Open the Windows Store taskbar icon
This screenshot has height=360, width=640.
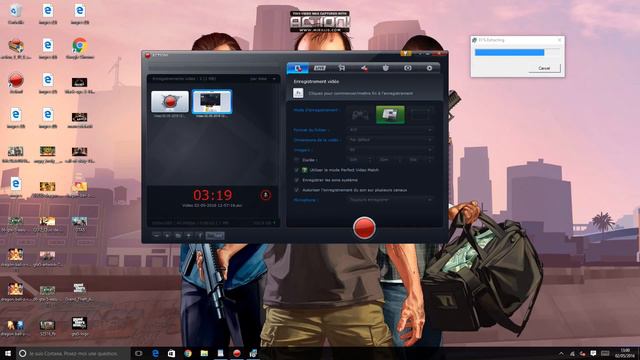[171, 353]
